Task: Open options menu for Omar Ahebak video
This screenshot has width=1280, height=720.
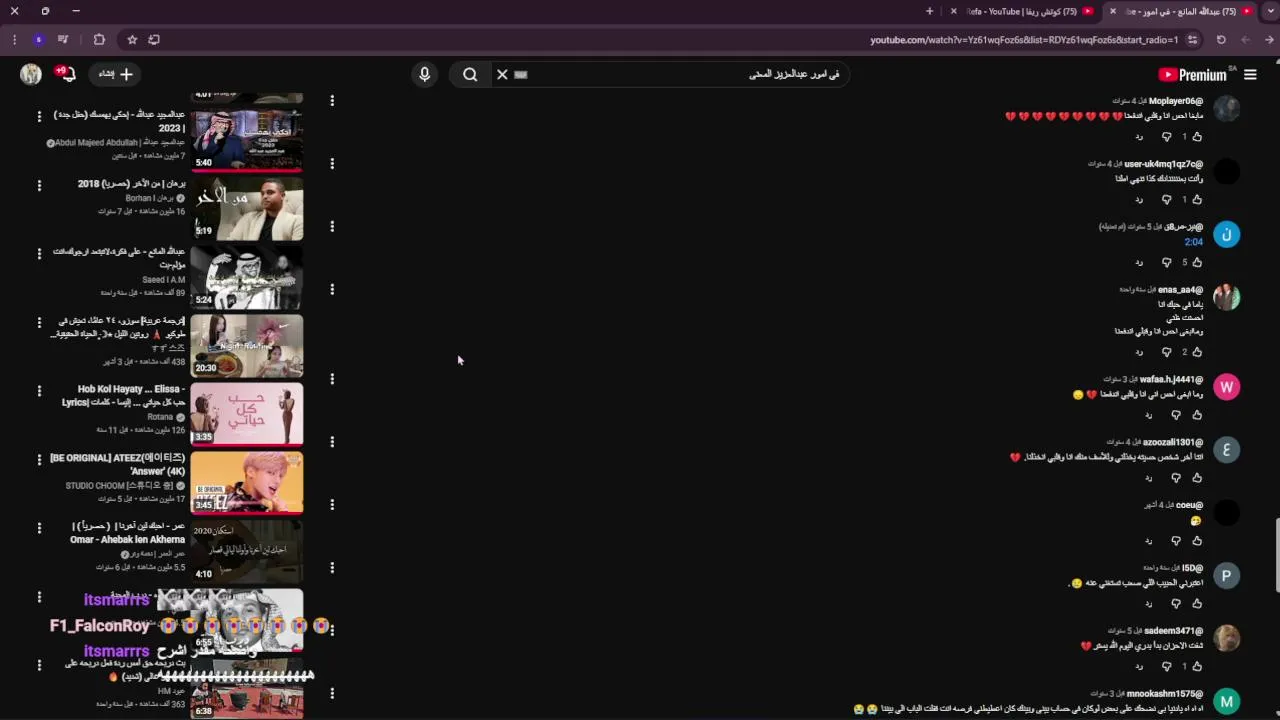Action: [x=39, y=527]
